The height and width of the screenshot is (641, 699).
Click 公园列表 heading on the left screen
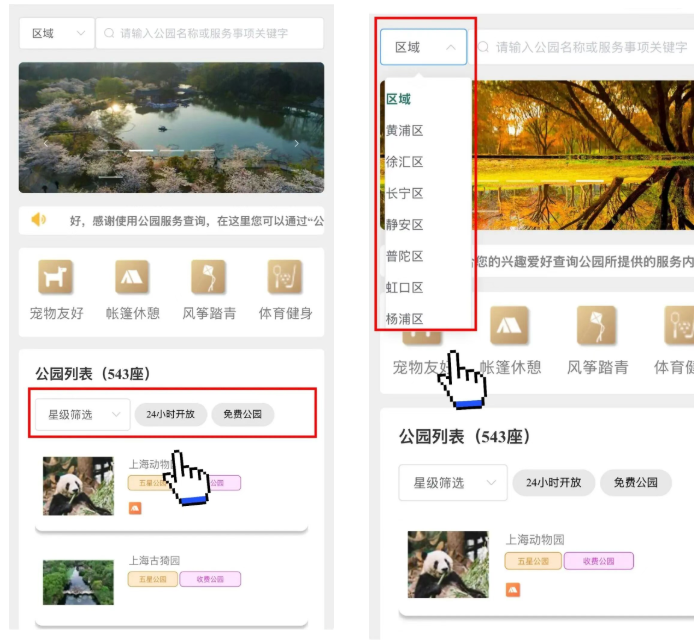coord(93,374)
